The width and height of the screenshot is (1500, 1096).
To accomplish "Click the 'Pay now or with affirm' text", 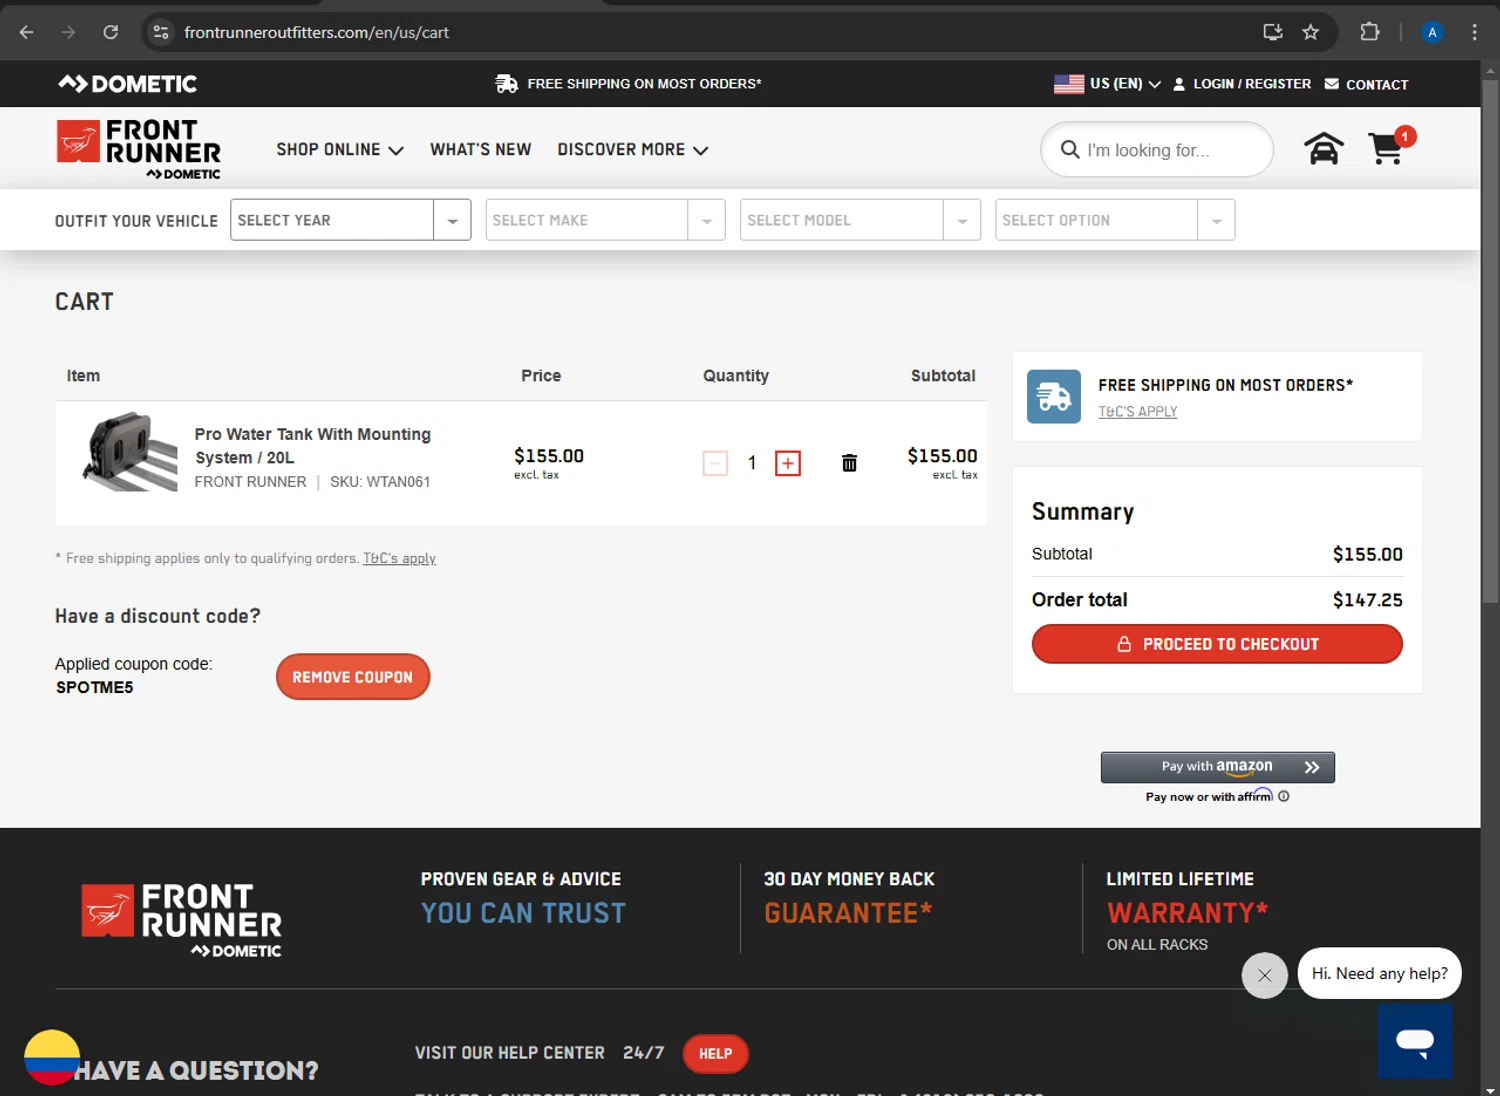I will pyautogui.click(x=1209, y=797).
